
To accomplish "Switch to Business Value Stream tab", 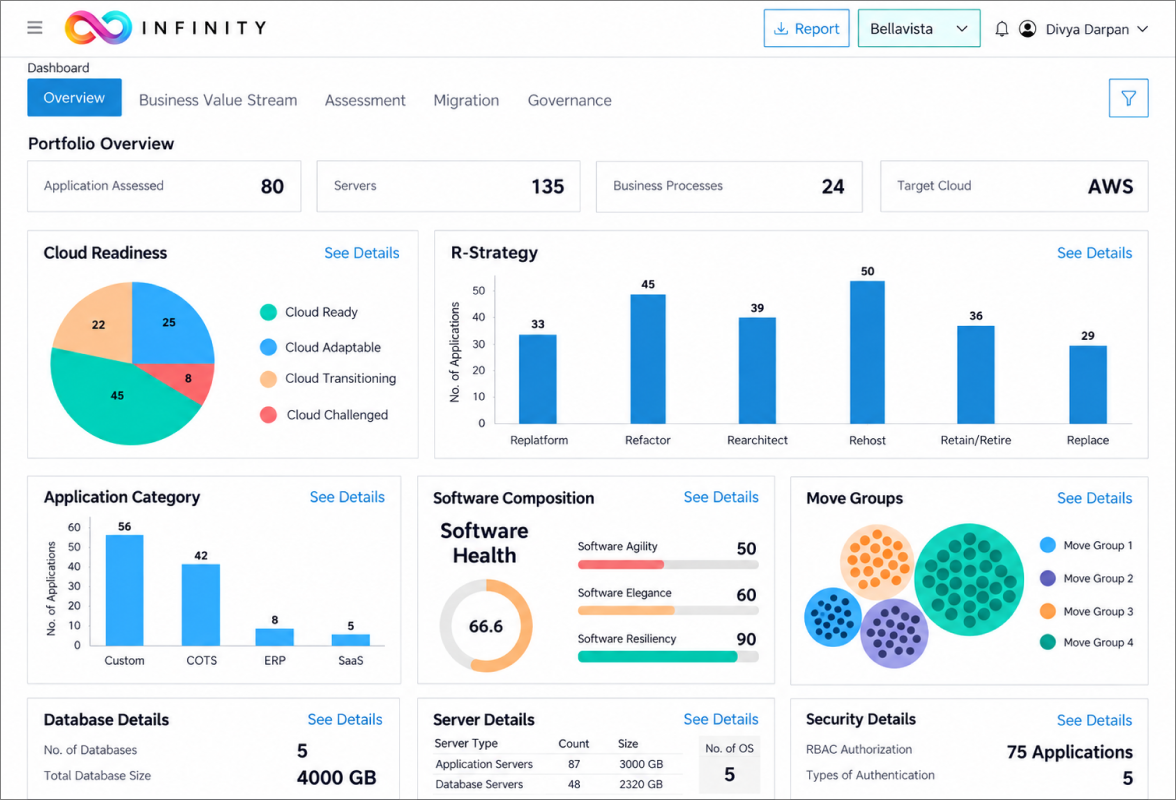I will point(218,100).
